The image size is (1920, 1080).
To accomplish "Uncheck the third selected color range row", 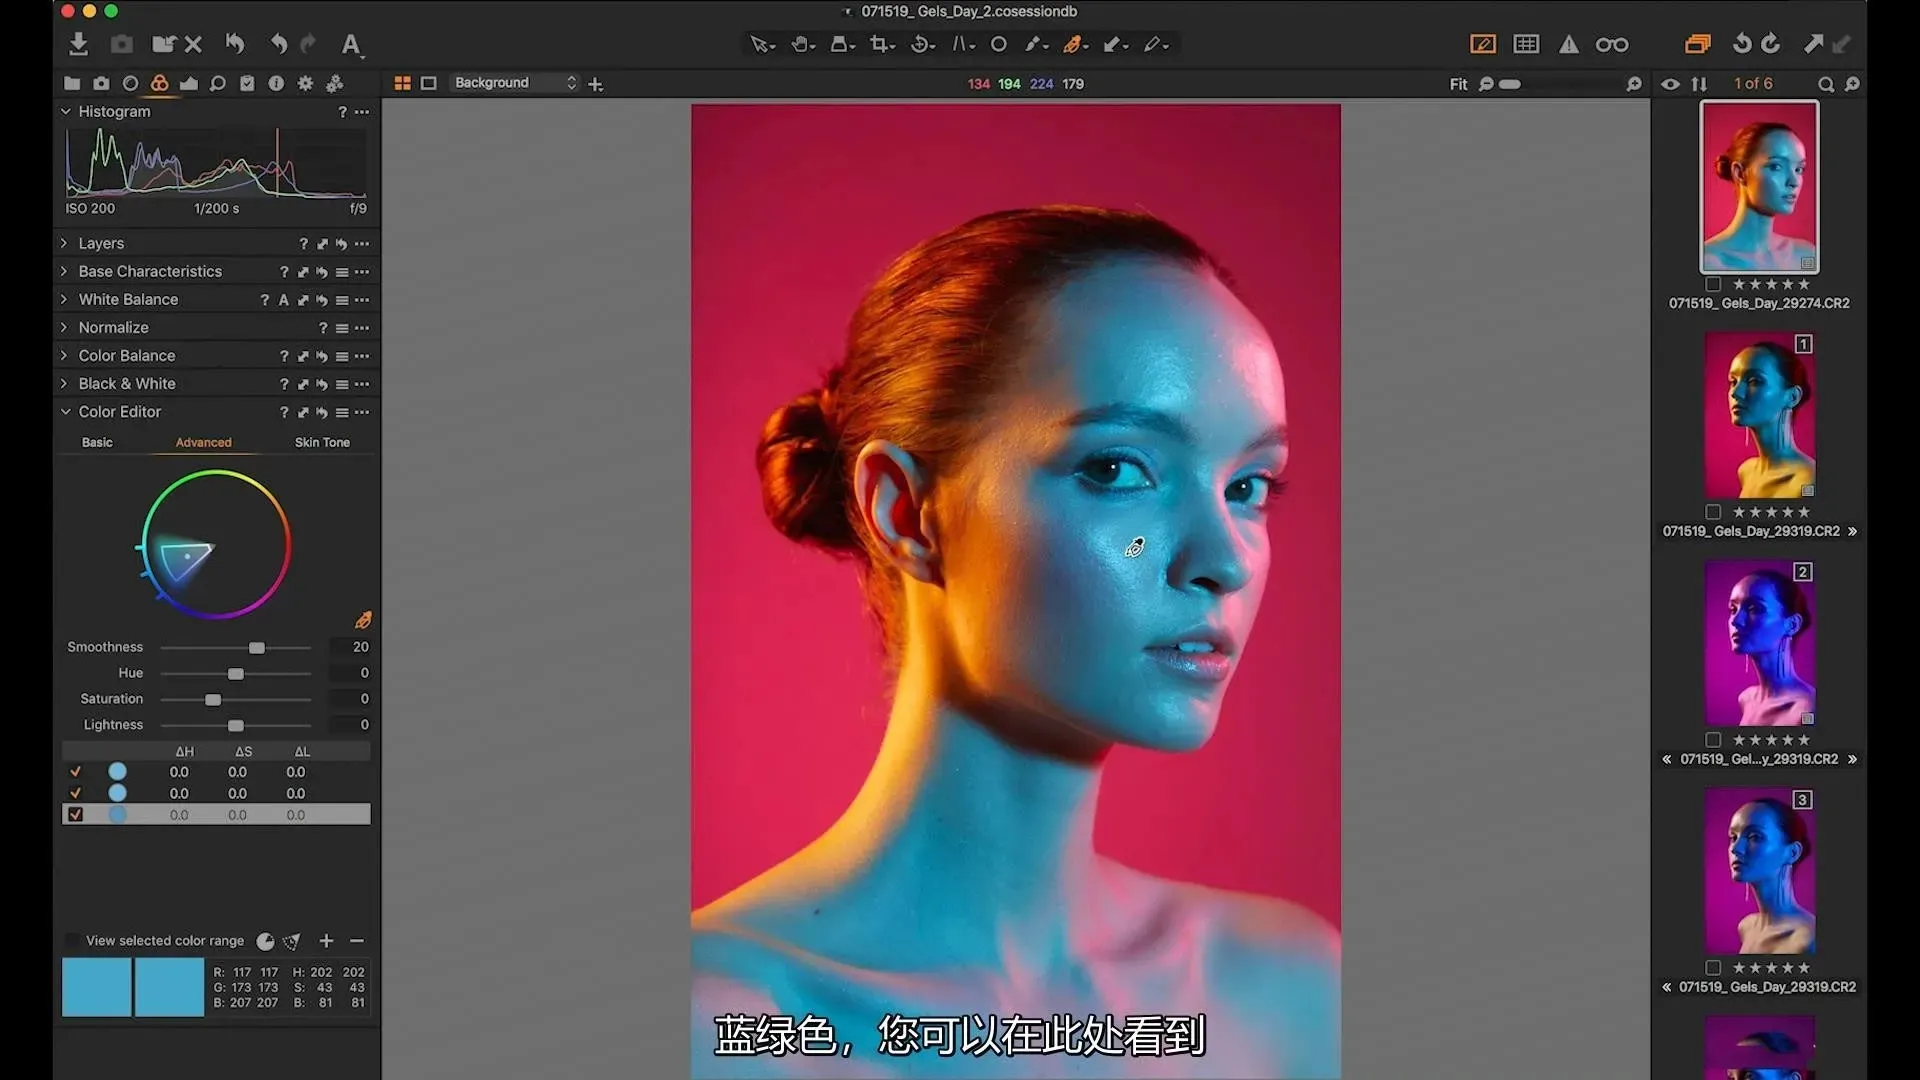I will click(75, 815).
